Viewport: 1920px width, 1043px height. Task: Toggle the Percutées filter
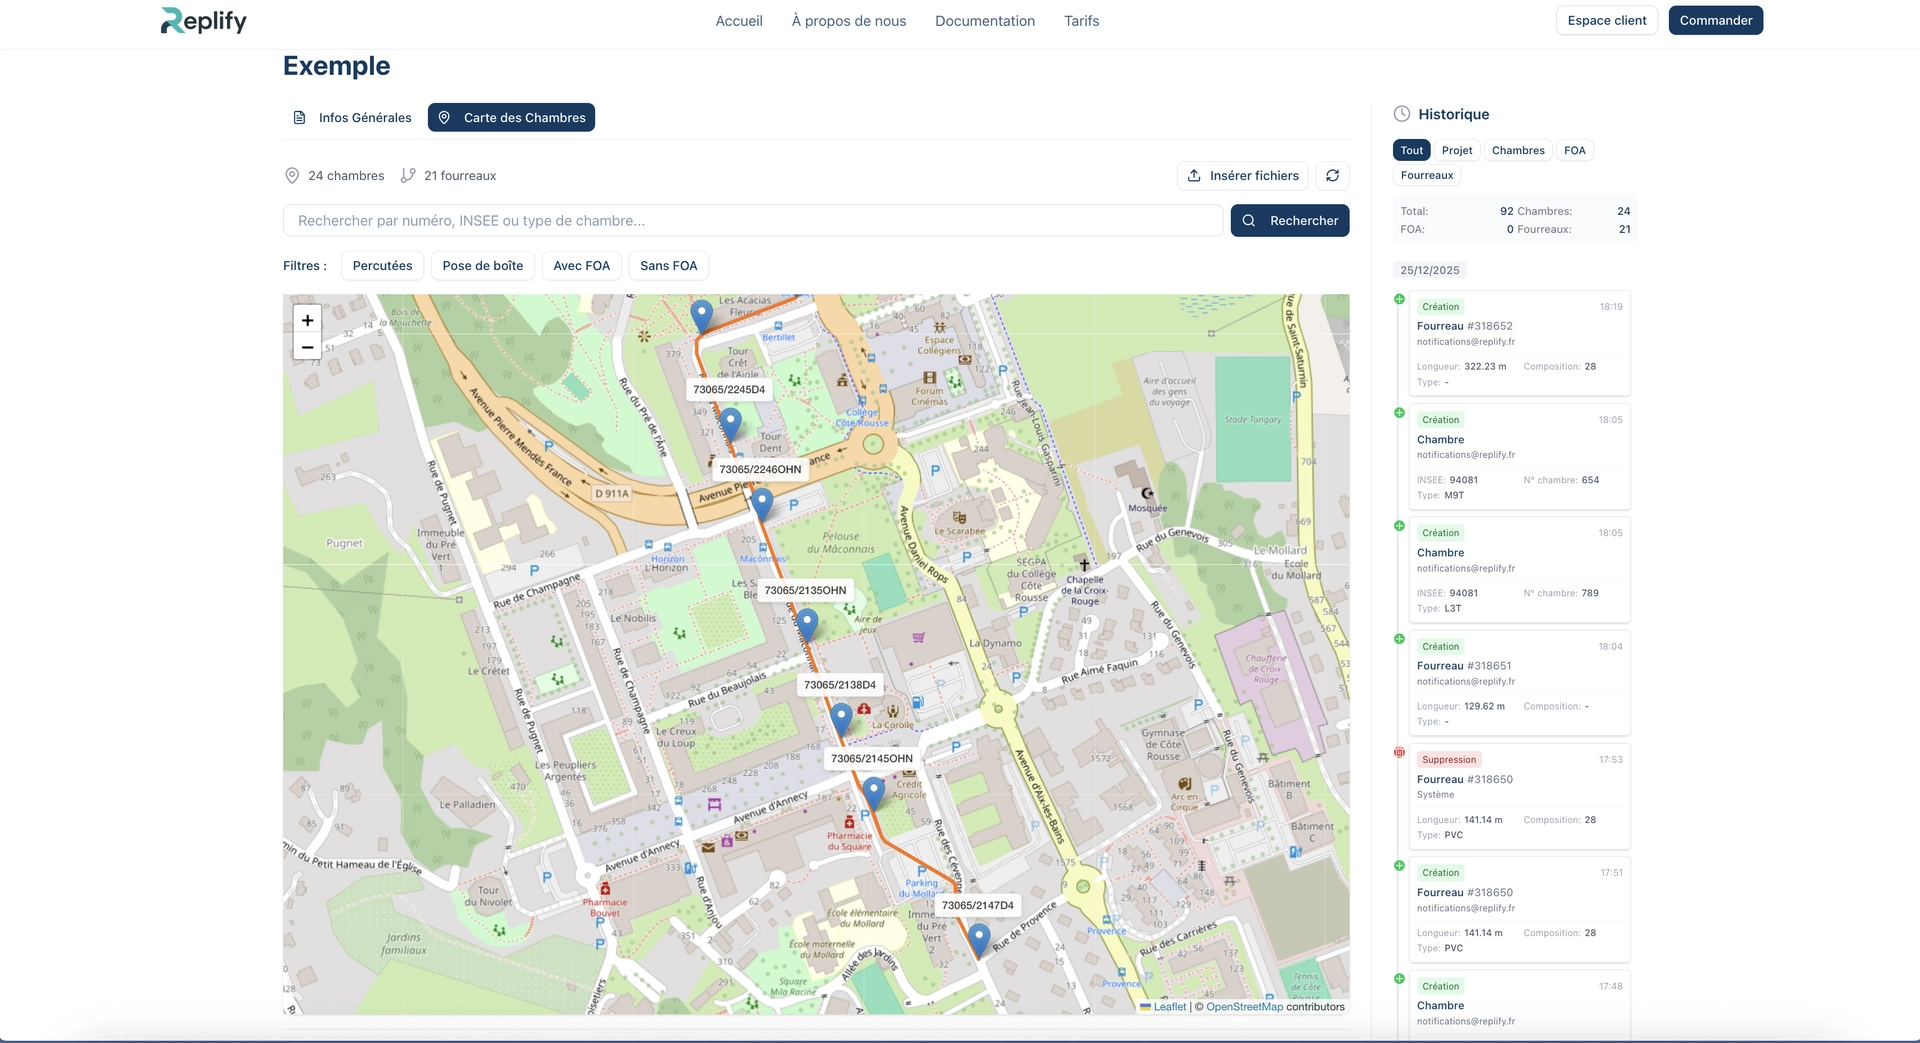click(382, 266)
